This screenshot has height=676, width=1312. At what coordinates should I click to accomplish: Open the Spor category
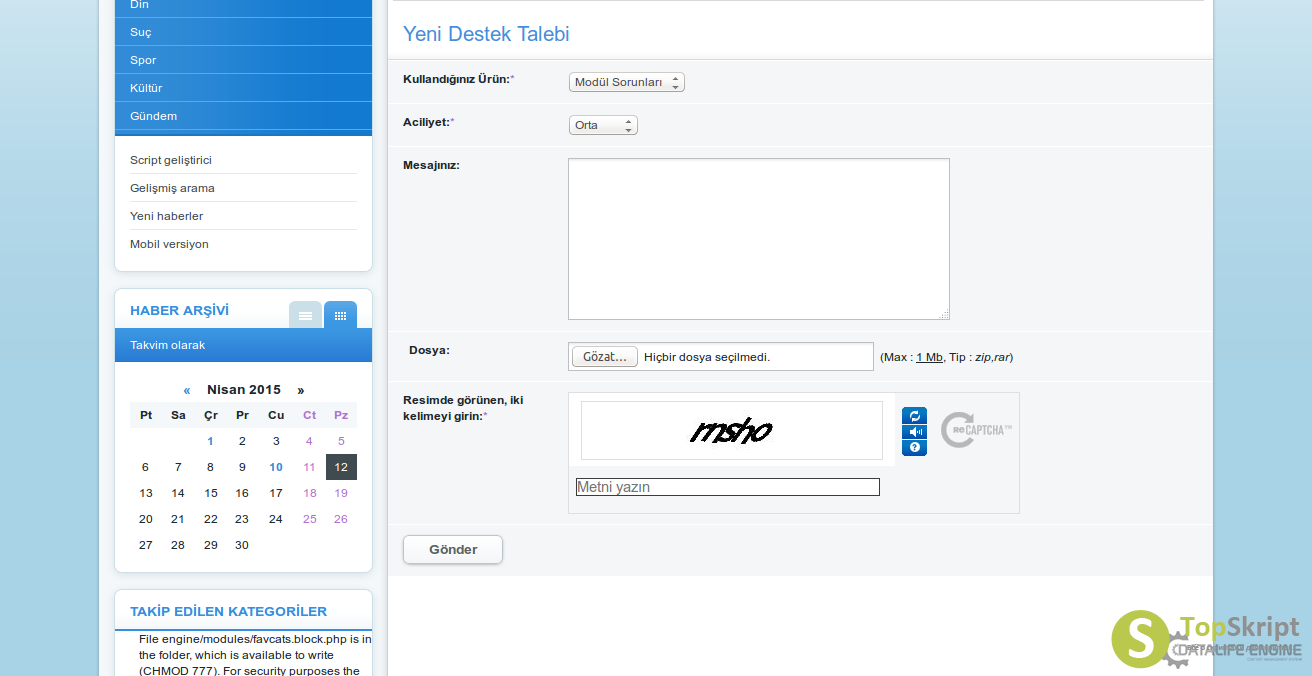[x=243, y=60]
